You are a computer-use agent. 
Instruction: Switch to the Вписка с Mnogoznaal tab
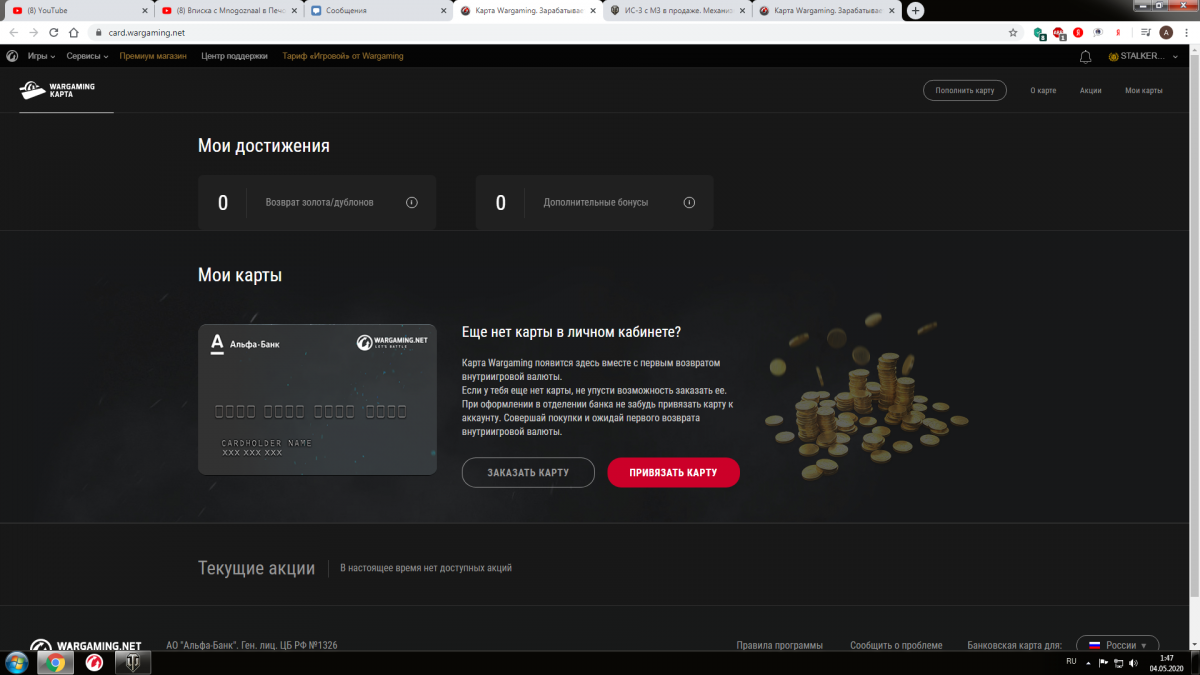(227, 10)
